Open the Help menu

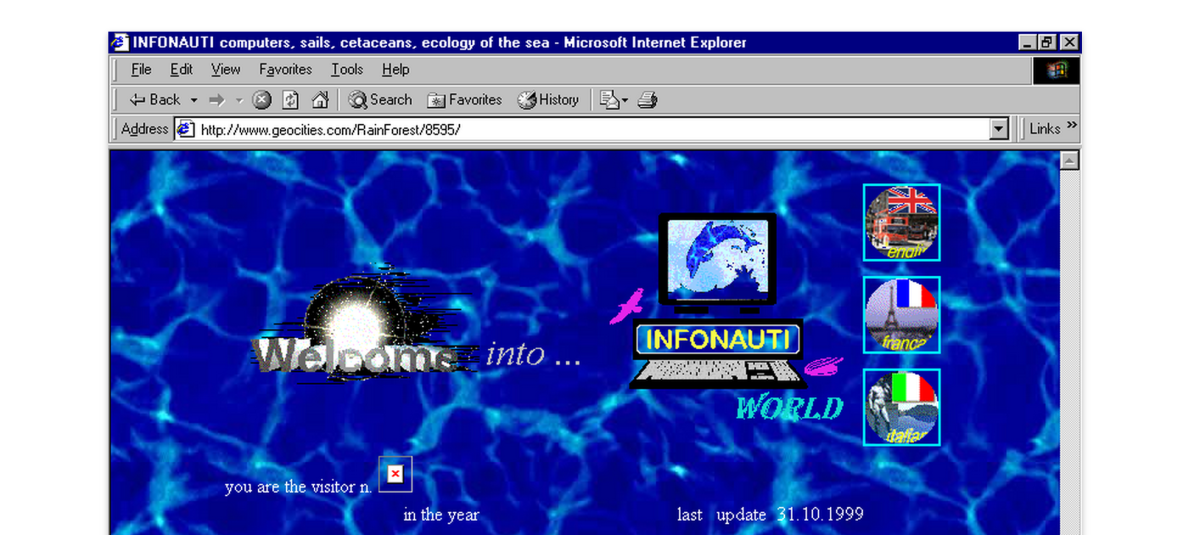[396, 69]
